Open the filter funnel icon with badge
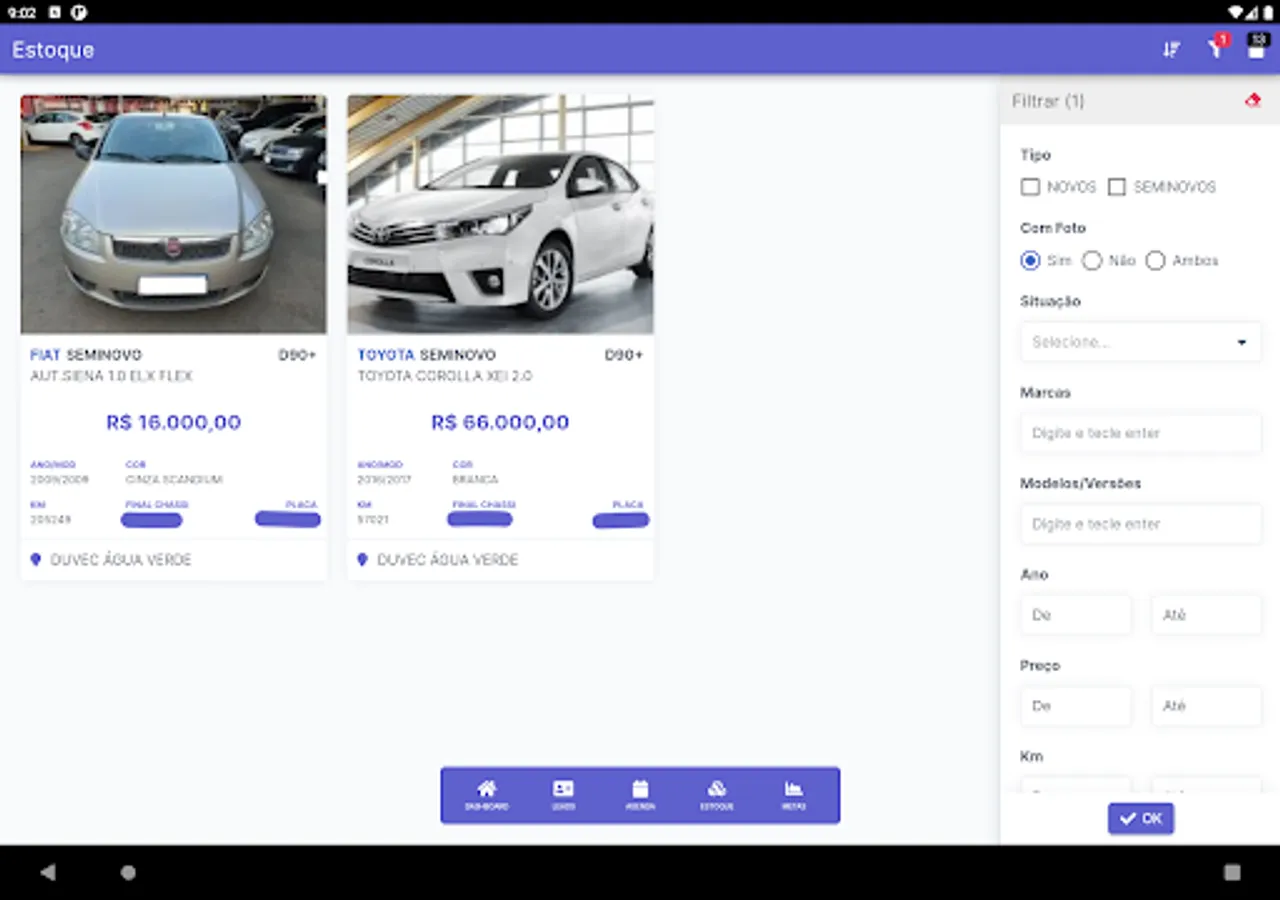 pos(1216,47)
